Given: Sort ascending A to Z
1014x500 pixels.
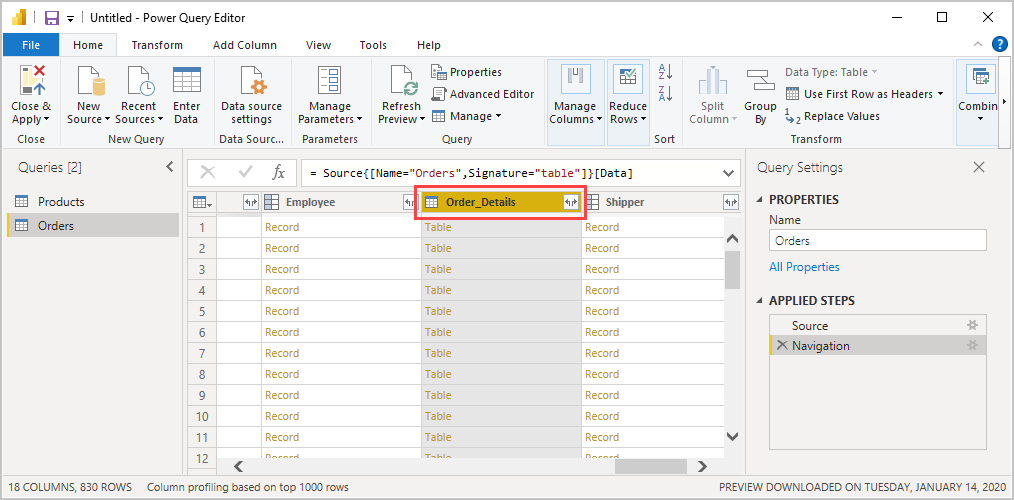Looking at the screenshot, I should [665, 71].
